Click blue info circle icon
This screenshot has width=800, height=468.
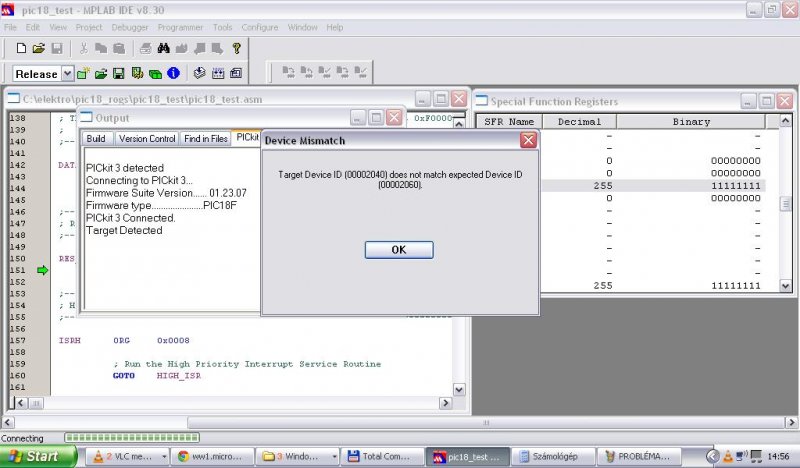point(173,73)
